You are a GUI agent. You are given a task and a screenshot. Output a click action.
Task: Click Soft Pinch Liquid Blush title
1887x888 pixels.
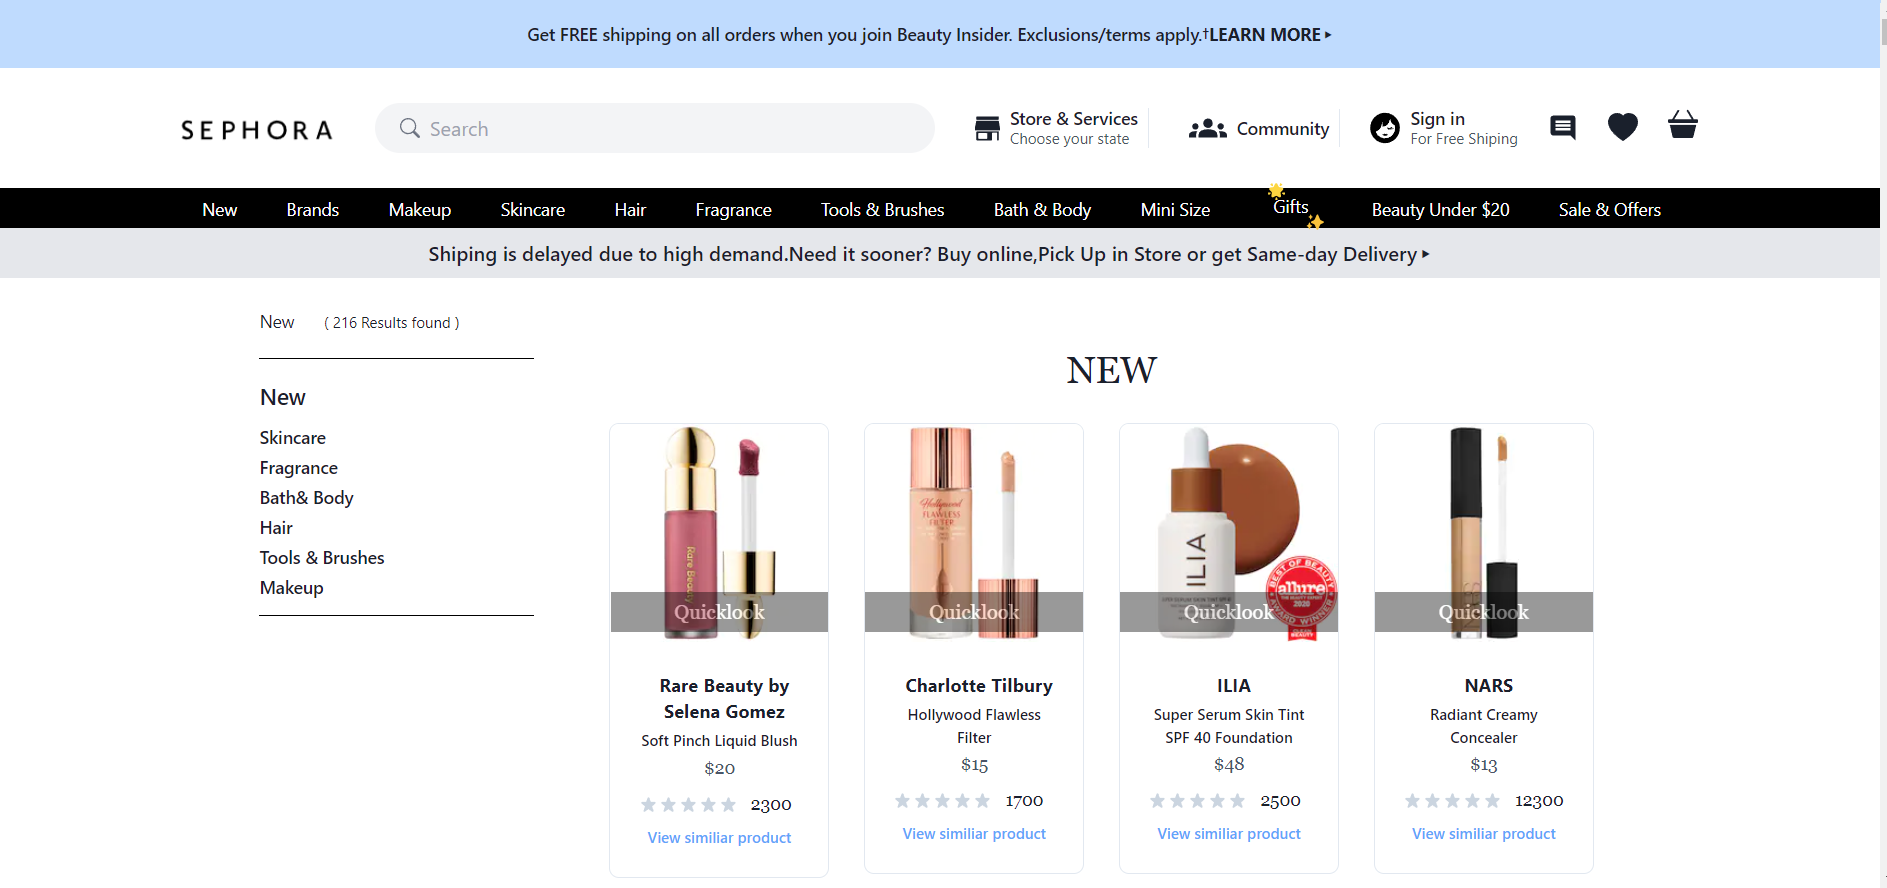[719, 741]
